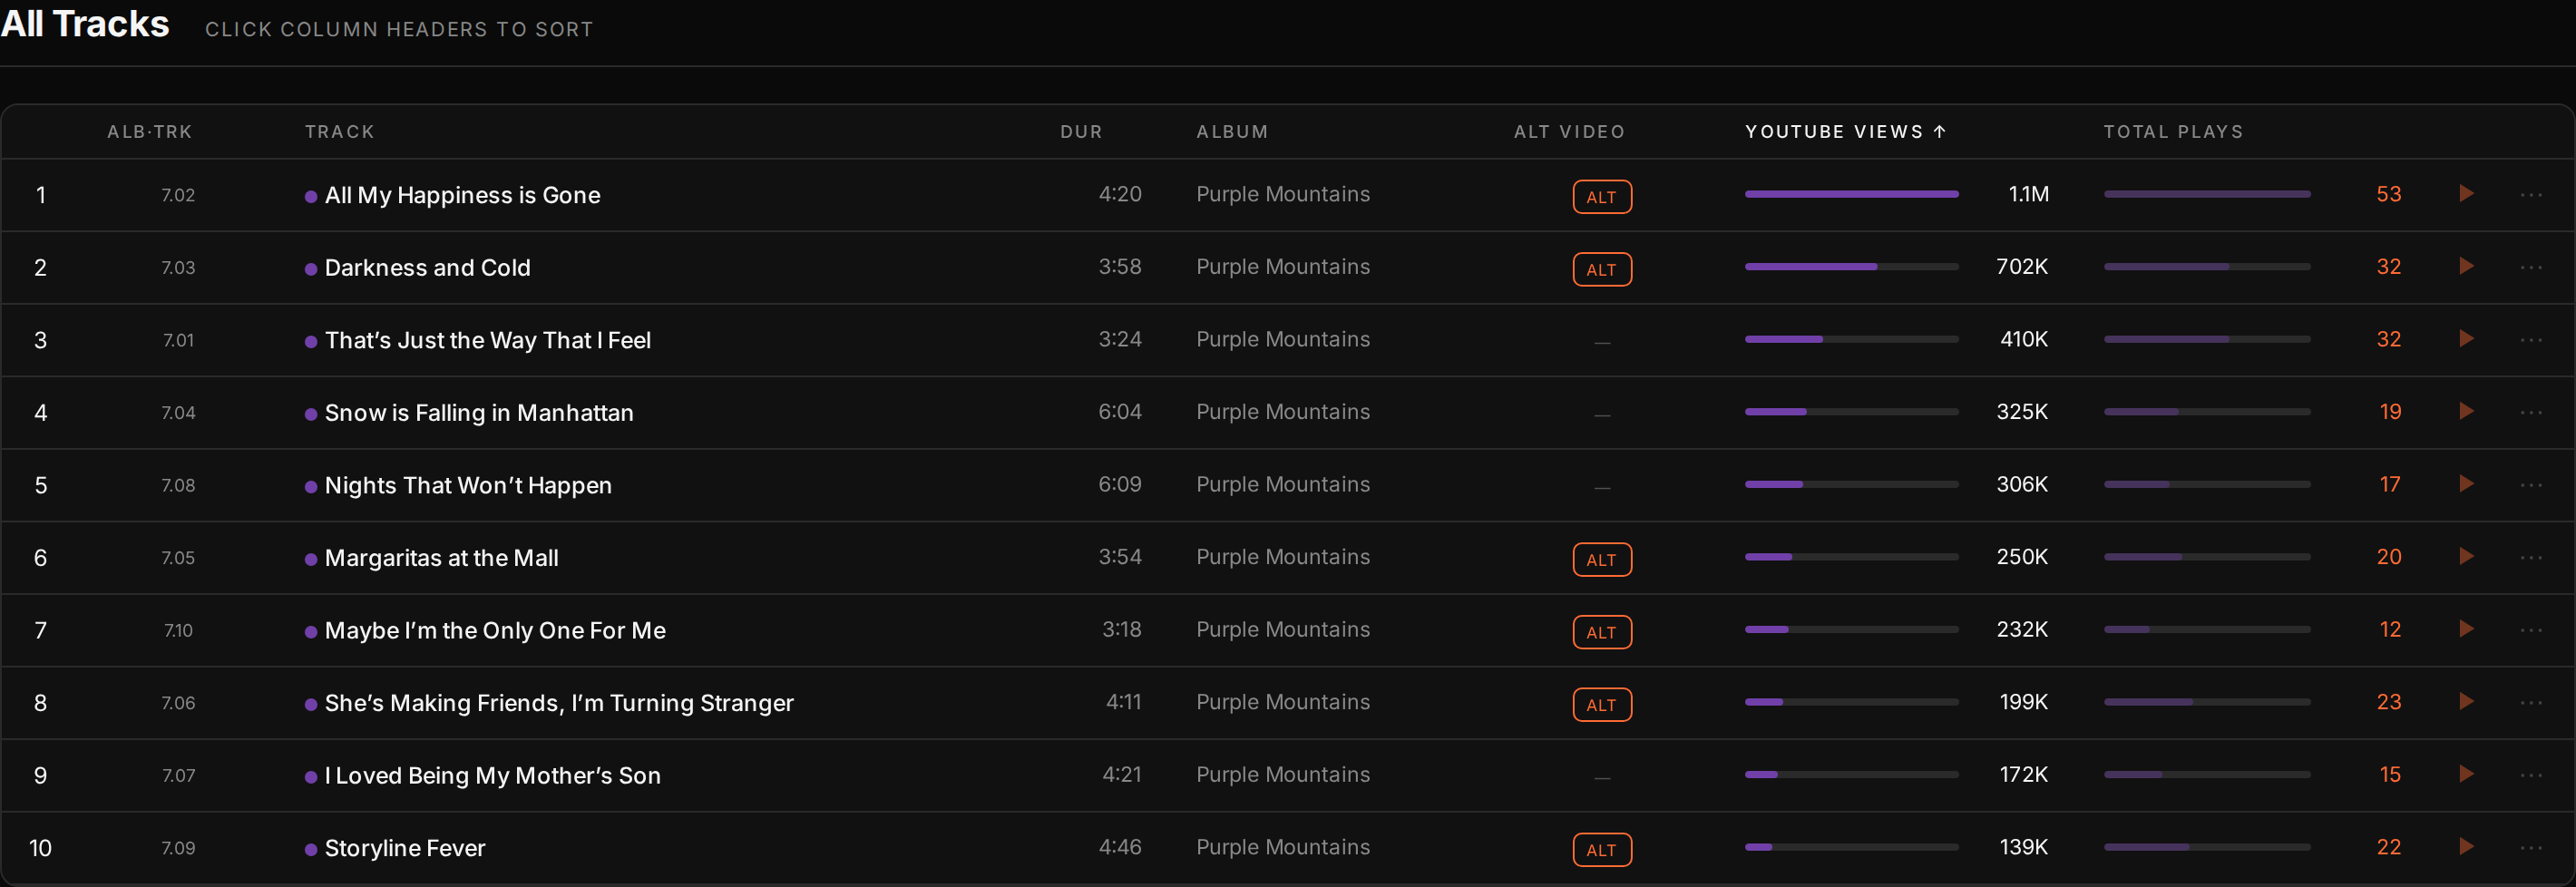Image resolution: width=2576 pixels, height=887 pixels.
Task: Start playback of Margaritas at the Mall
Action: 2466,556
